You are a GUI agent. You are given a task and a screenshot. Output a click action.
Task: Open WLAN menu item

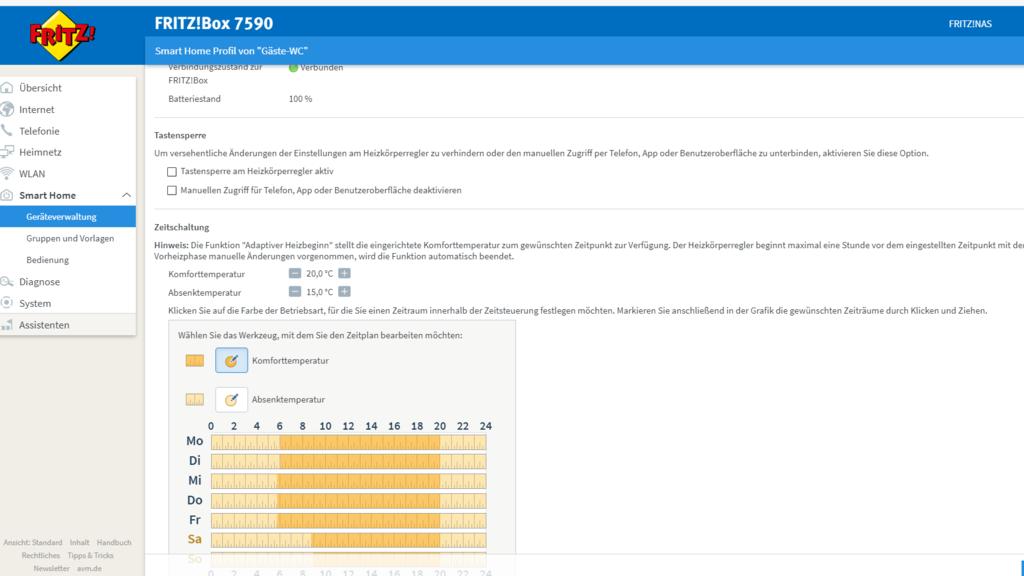(32, 174)
